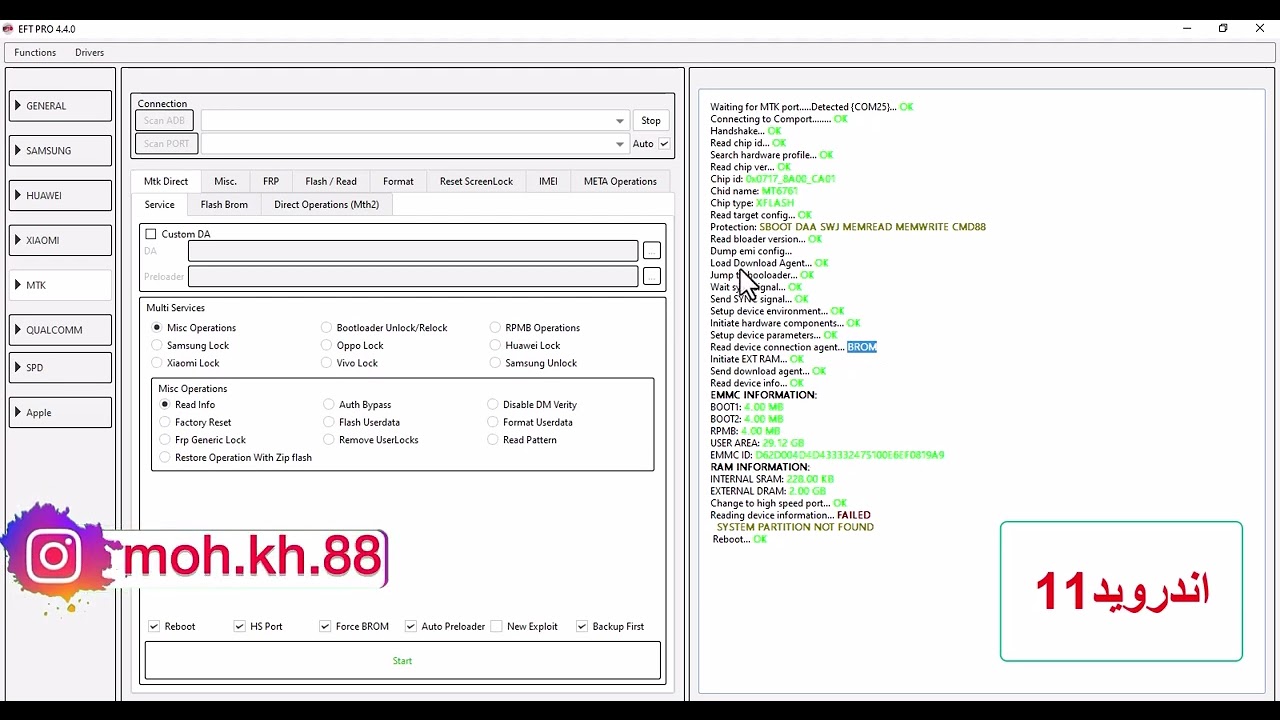The width and height of the screenshot is (1280, 720).
Task: Select Samsung Lock radio button
Action: click(157, 346)
